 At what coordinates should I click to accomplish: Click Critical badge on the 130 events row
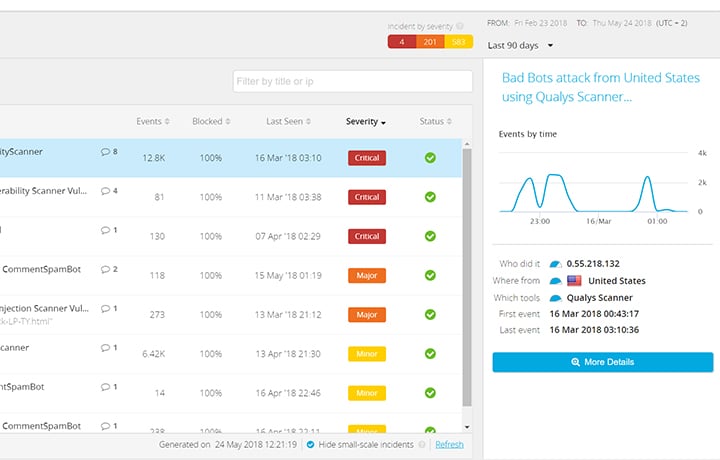pyautogui.click(x=367, y=236)
